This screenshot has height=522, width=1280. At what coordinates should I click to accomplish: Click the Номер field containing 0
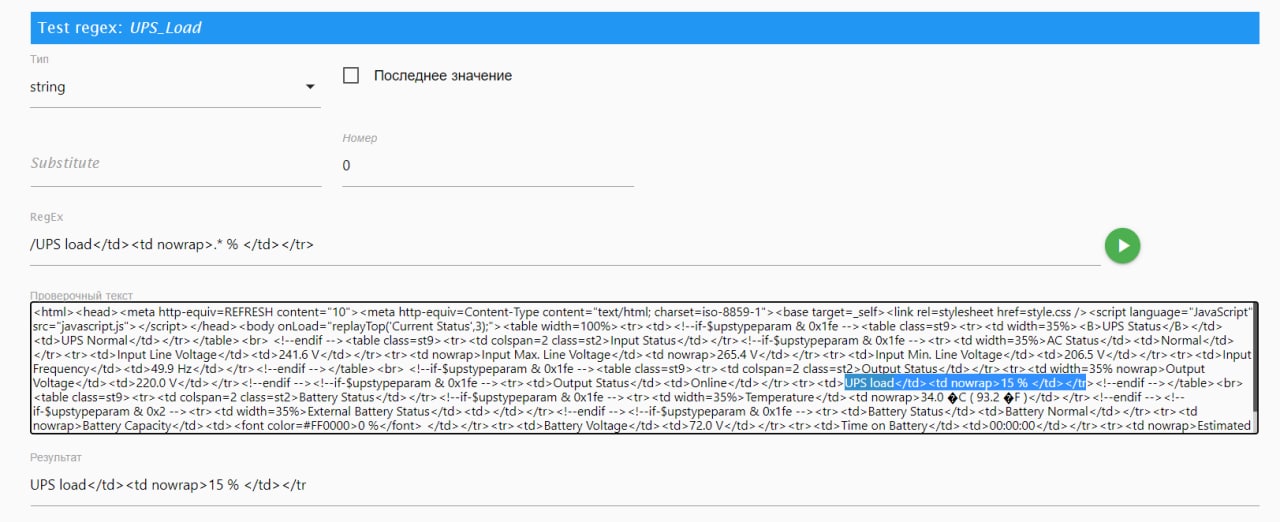point(488,165)
